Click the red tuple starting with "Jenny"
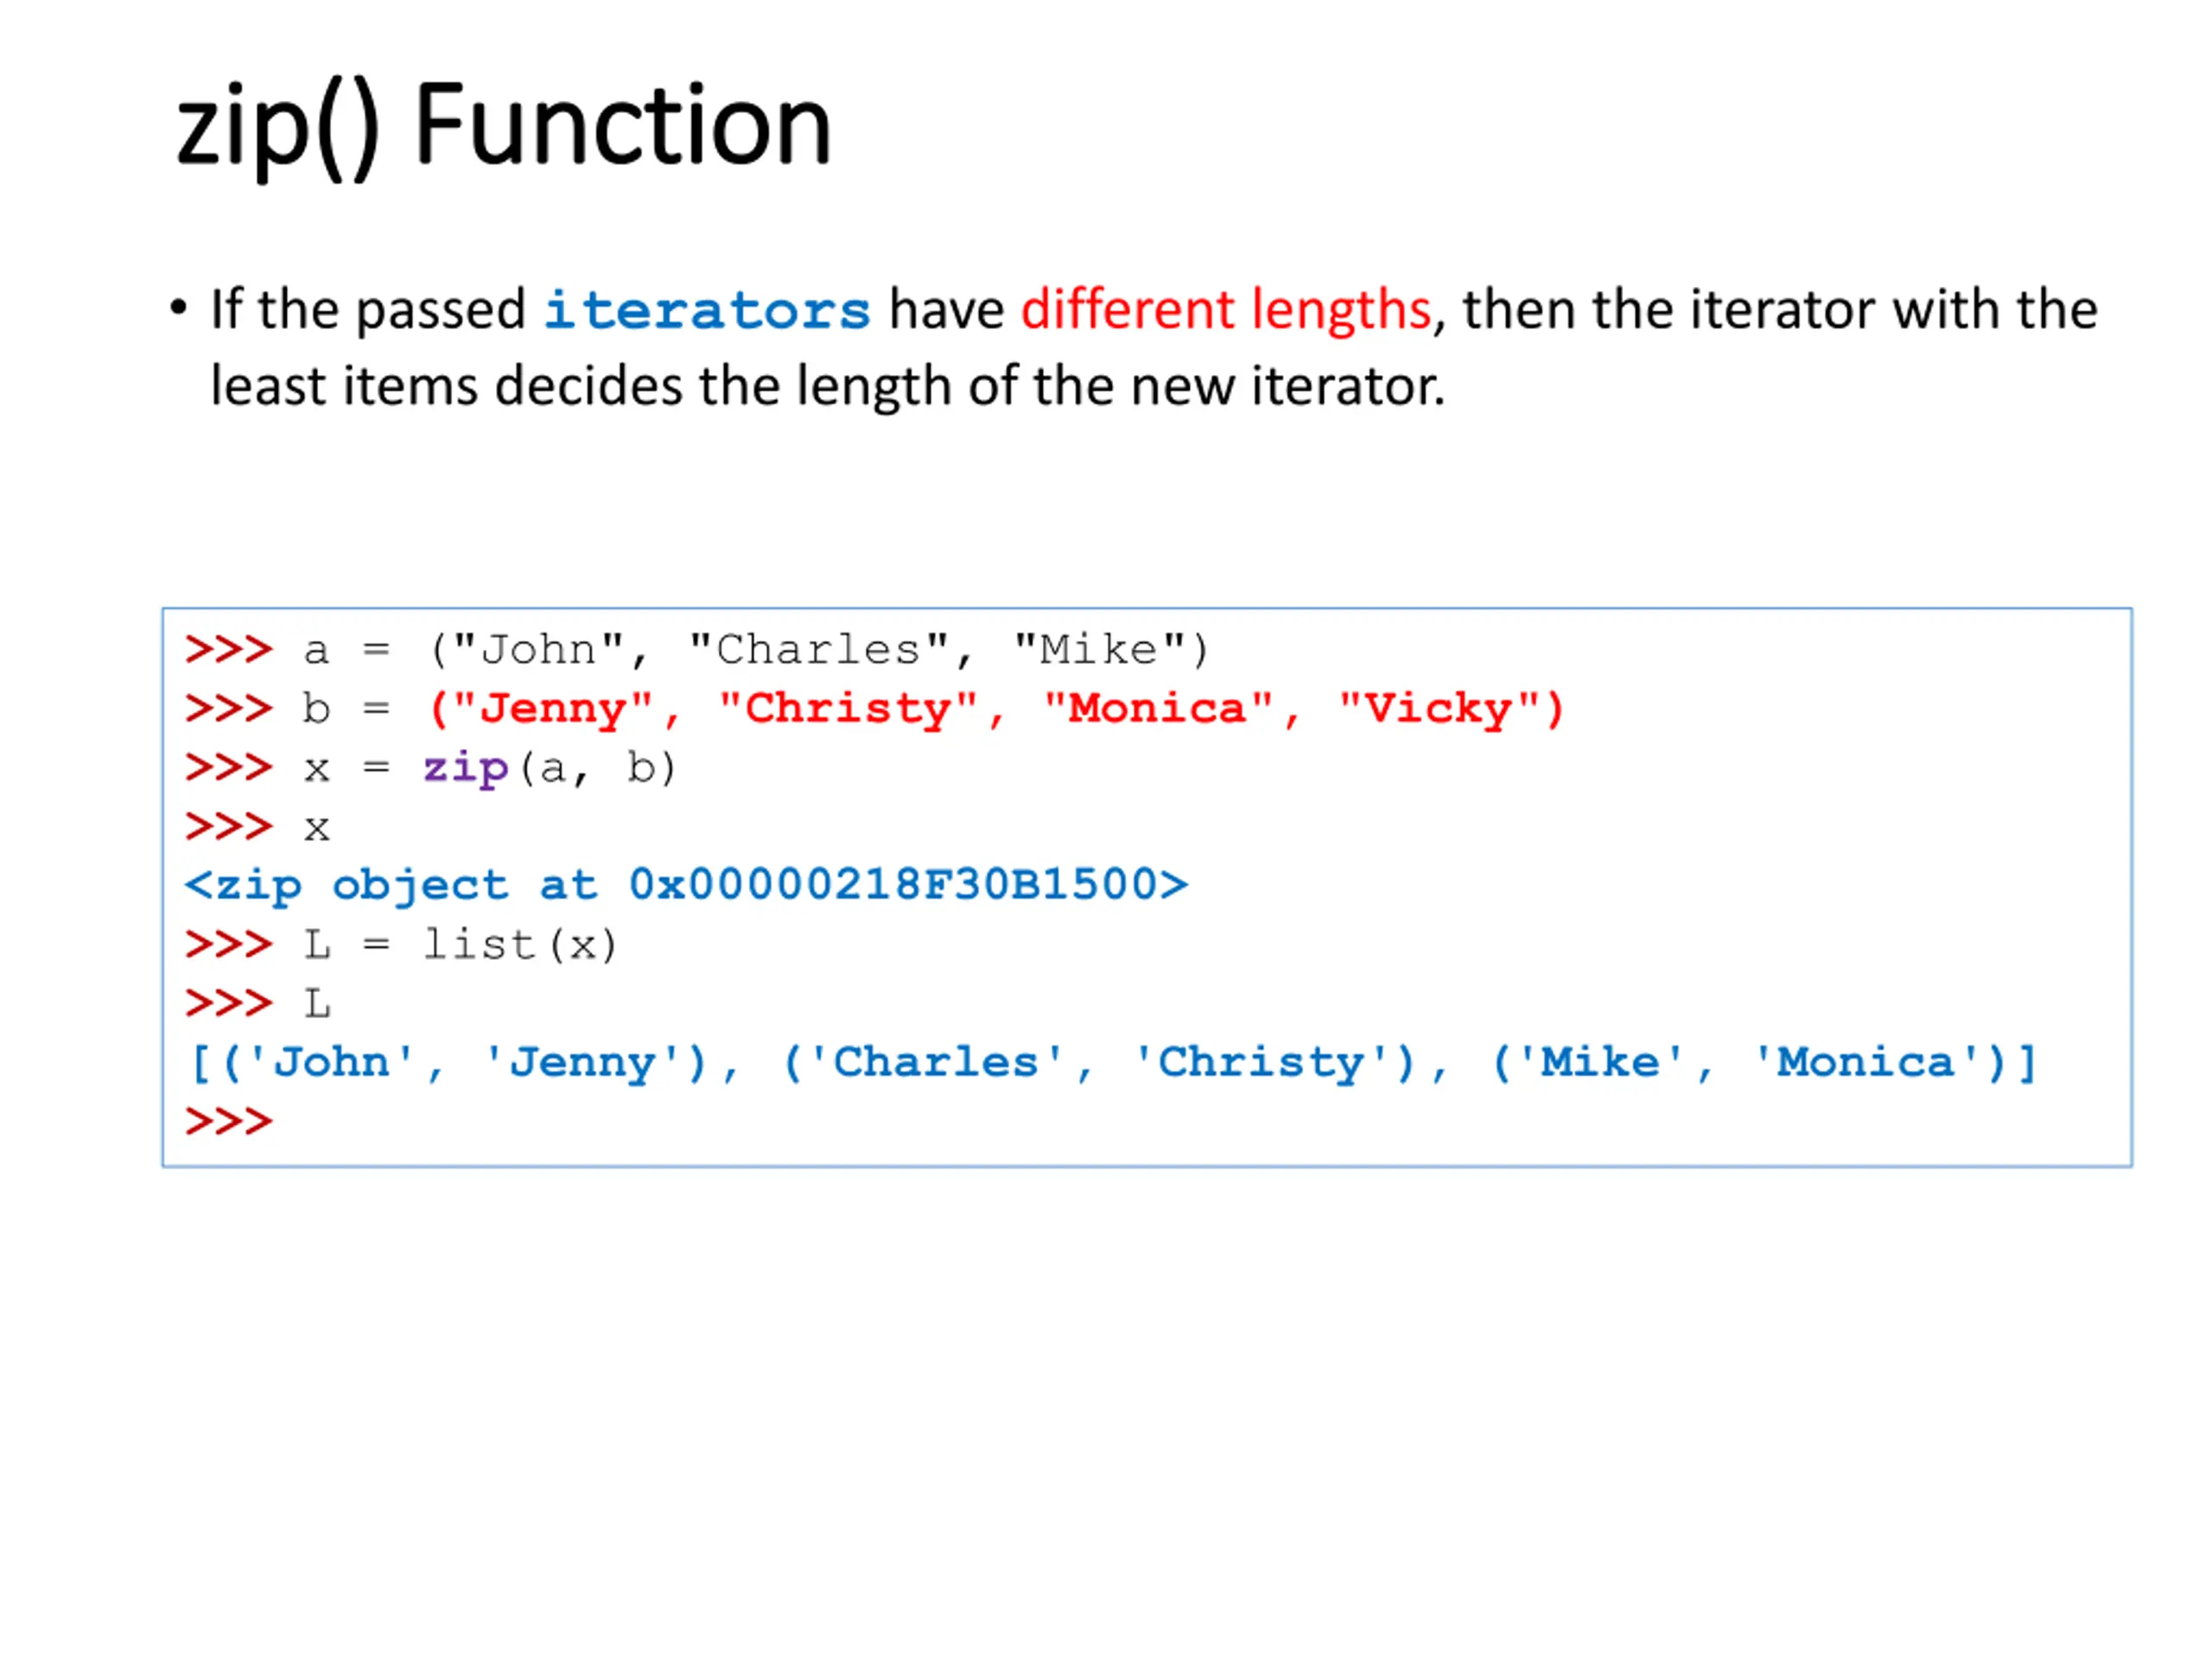The height and width of the screenshot is (1659, 2212). point(996,709)
